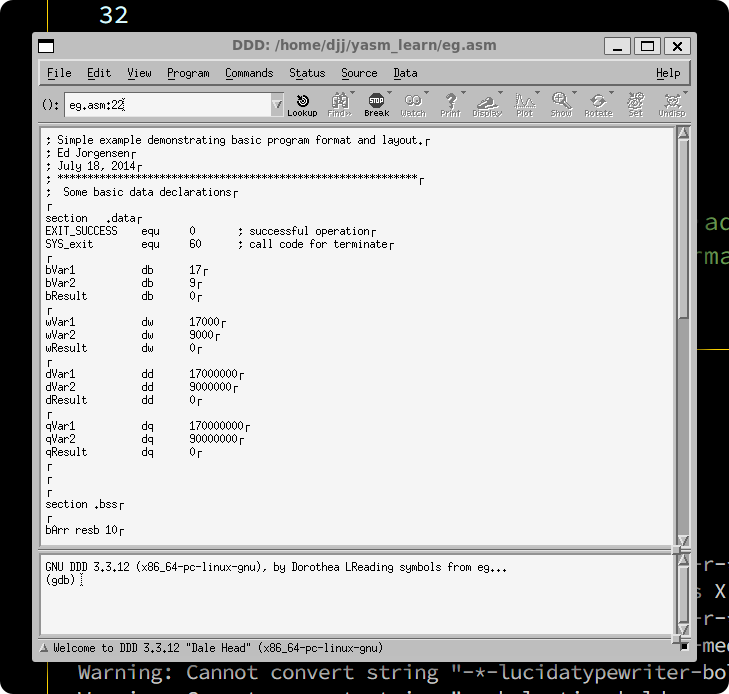Click the 'bVar2 db 9' line
Screen dimensions: 729x694
124,283
